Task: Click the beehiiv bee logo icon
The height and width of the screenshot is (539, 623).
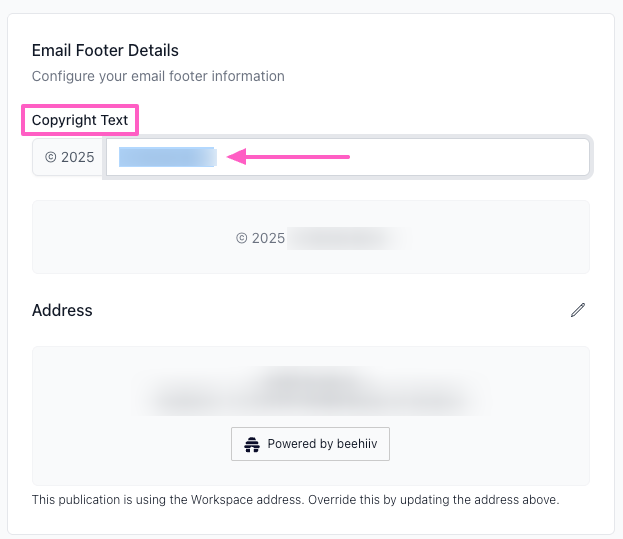Action: click(x=252, y=444)
